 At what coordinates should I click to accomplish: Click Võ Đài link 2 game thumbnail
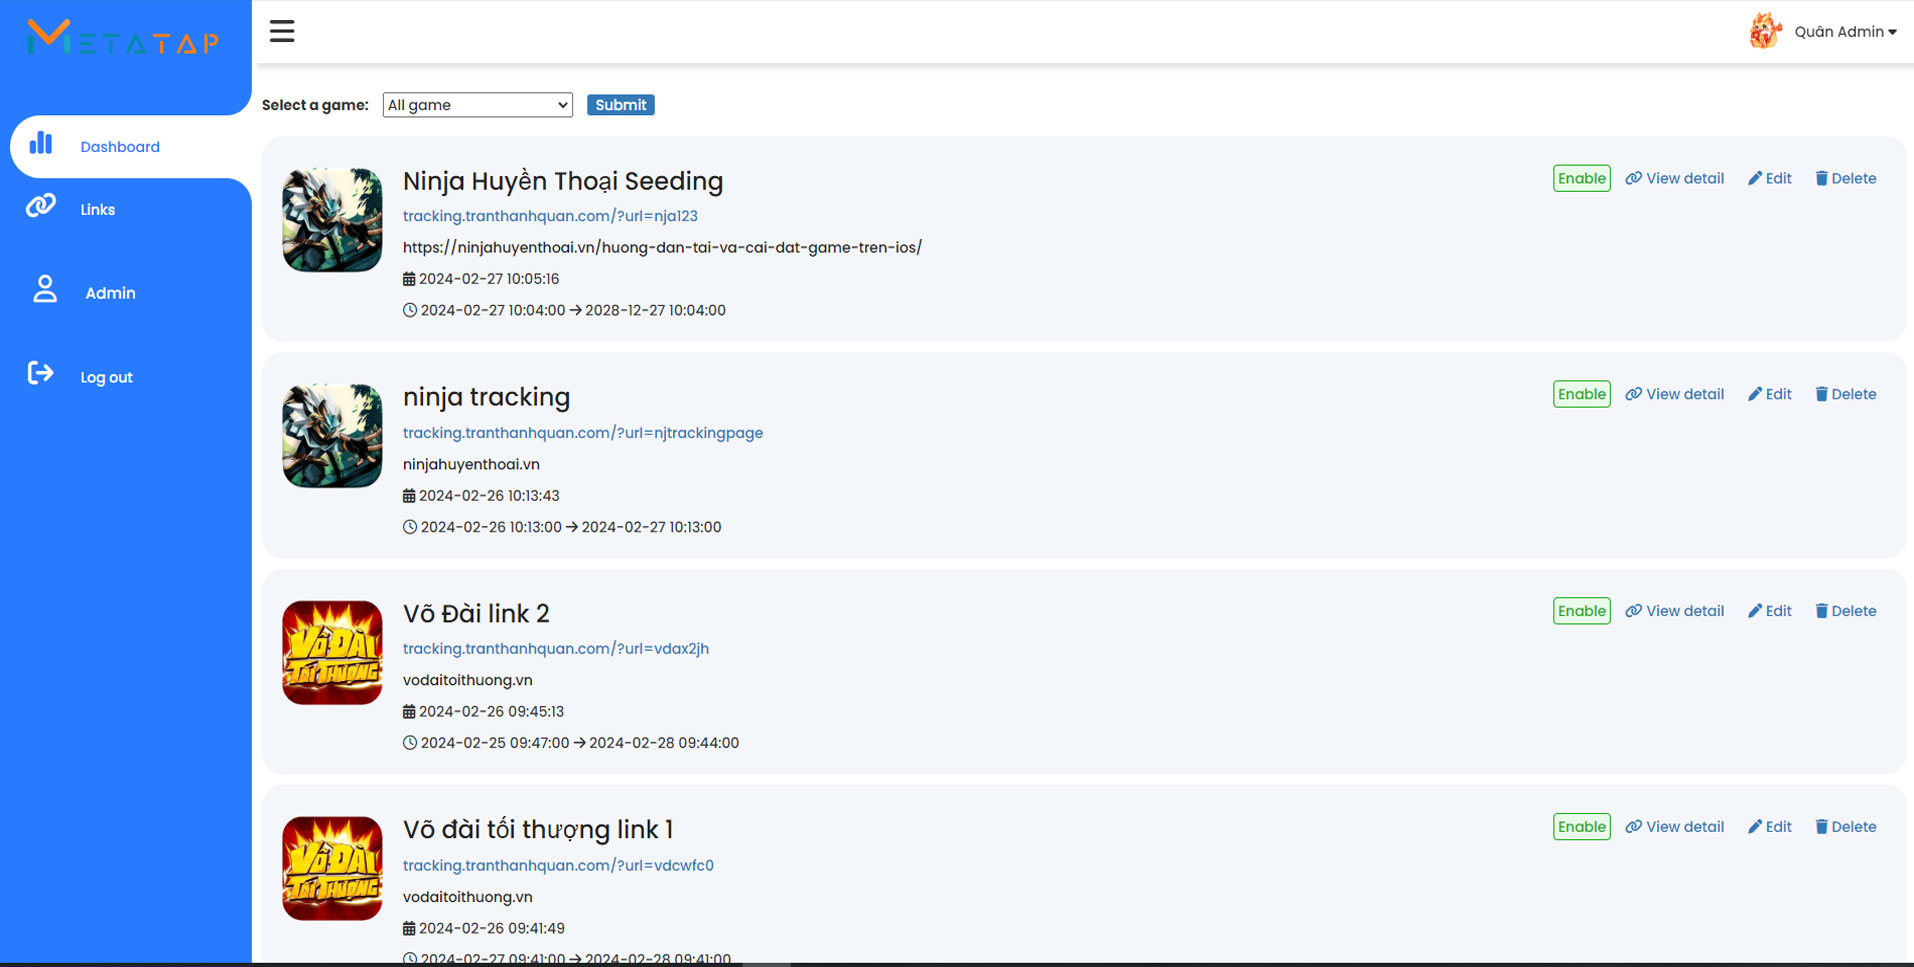(x=332, y=653)
